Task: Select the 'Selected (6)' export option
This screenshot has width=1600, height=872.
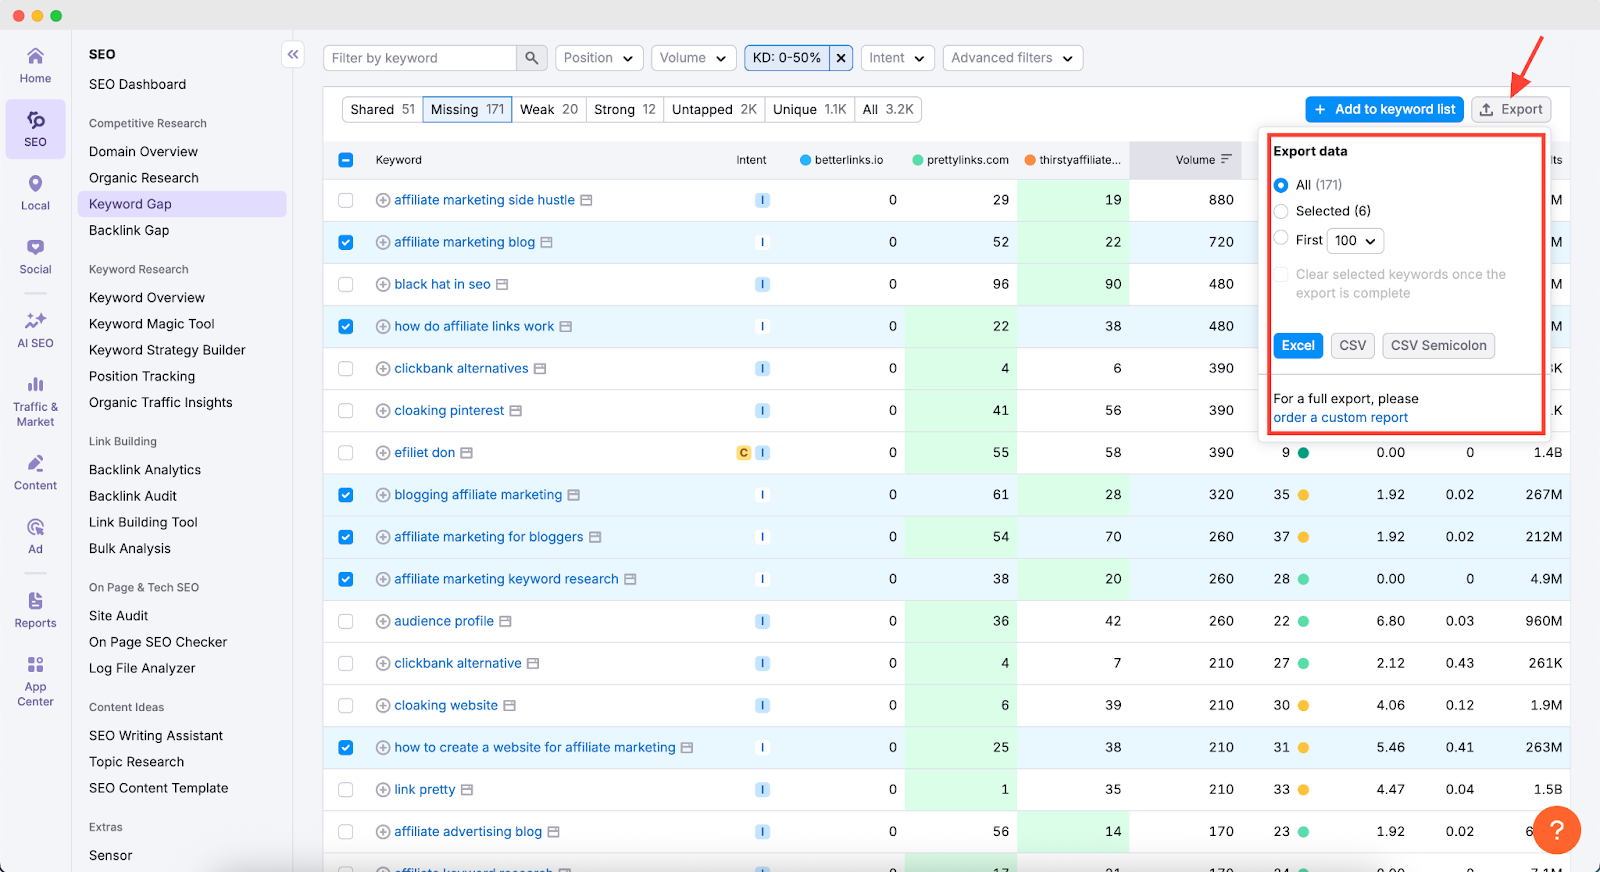Action: (x=1281, y=211)
